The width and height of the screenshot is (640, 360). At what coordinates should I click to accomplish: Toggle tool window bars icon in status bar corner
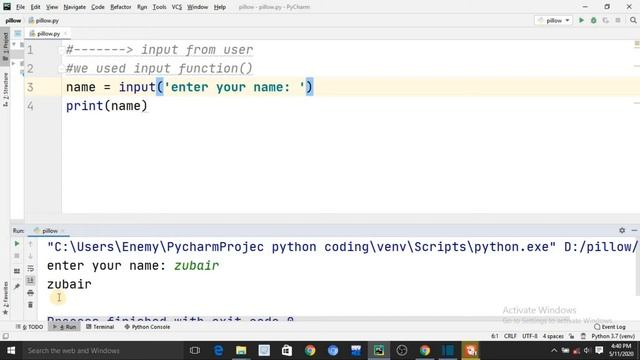click(x=5, y=336)
